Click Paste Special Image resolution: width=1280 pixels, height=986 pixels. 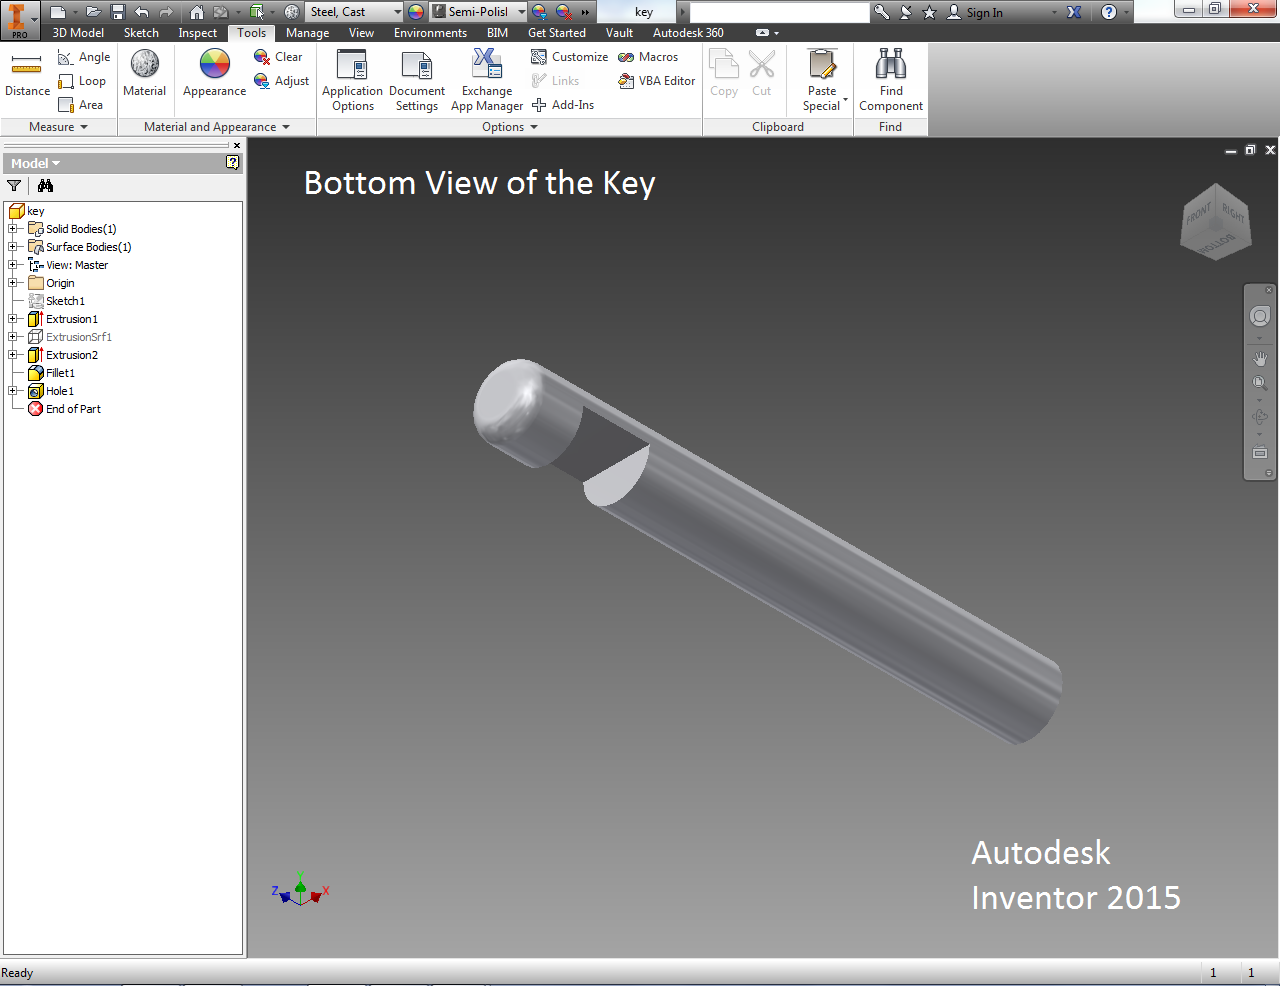(x=822, y=80)
